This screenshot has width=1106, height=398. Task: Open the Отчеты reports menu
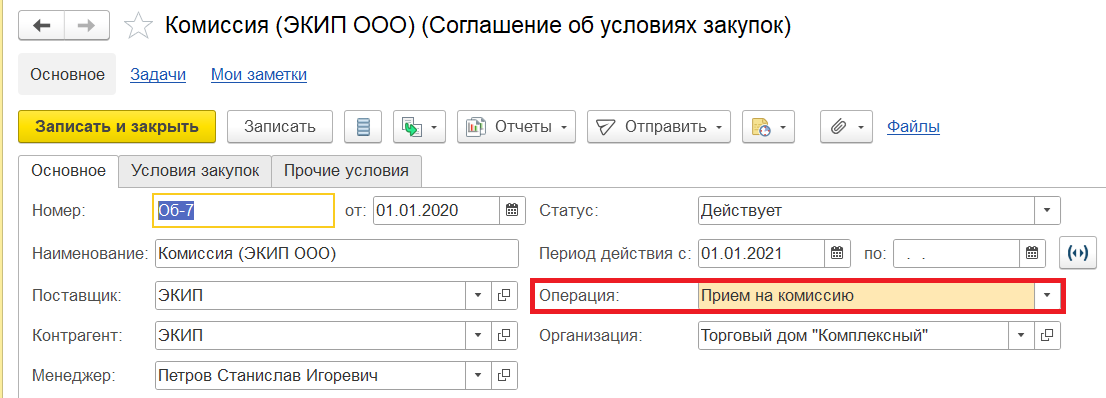(x=516, y=127)
